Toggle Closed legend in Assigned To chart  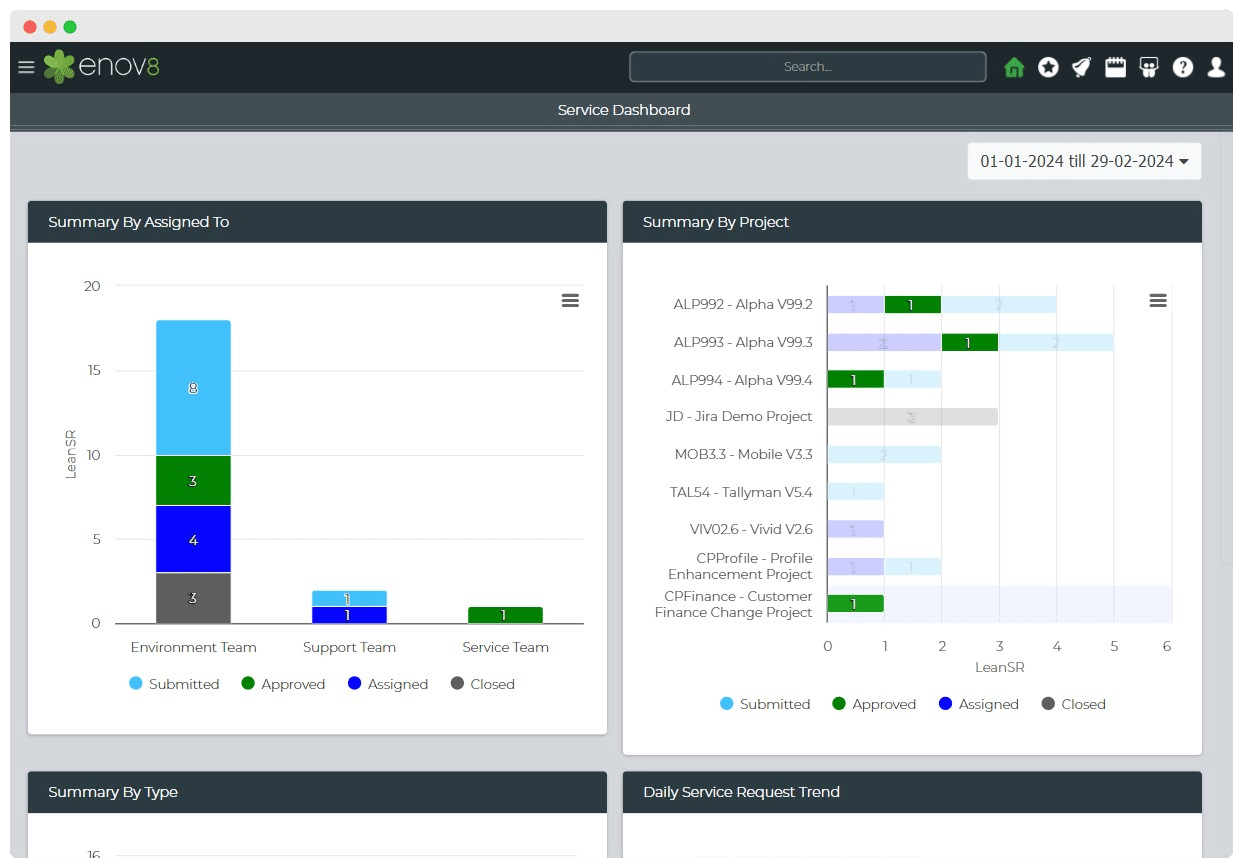[x=482, y=684]
